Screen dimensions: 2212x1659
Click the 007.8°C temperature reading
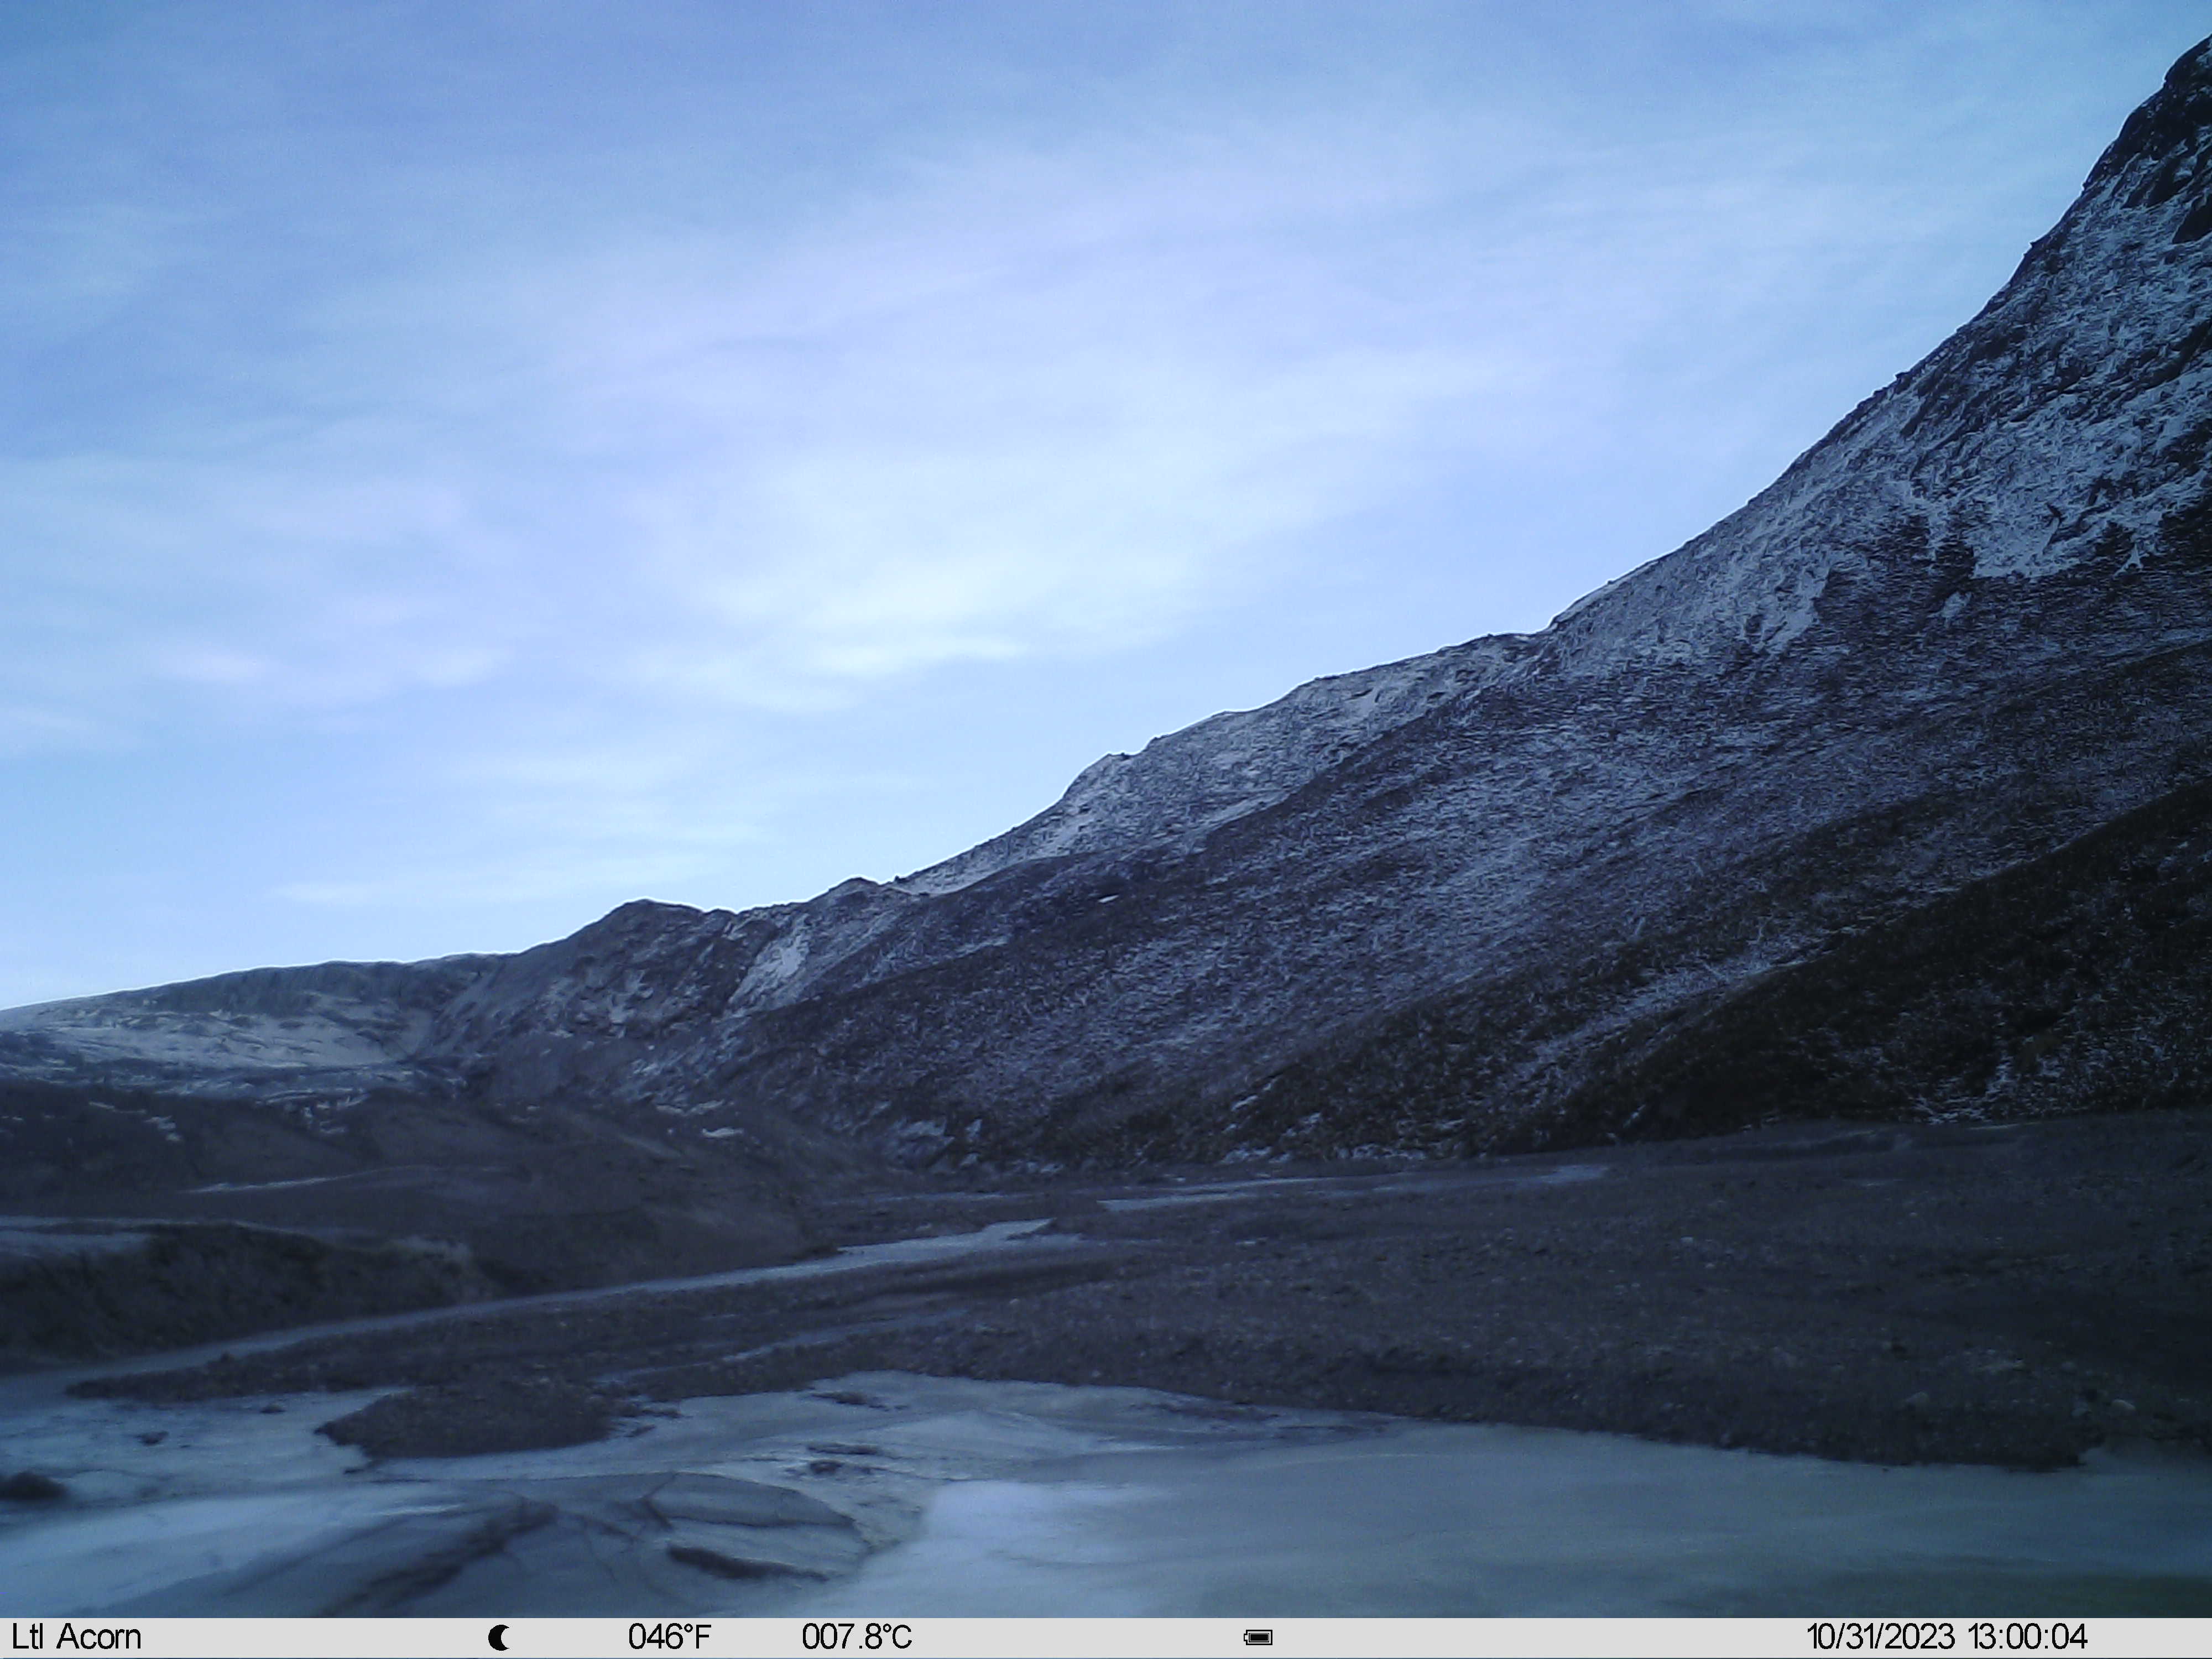click(x=856, y=1637)
